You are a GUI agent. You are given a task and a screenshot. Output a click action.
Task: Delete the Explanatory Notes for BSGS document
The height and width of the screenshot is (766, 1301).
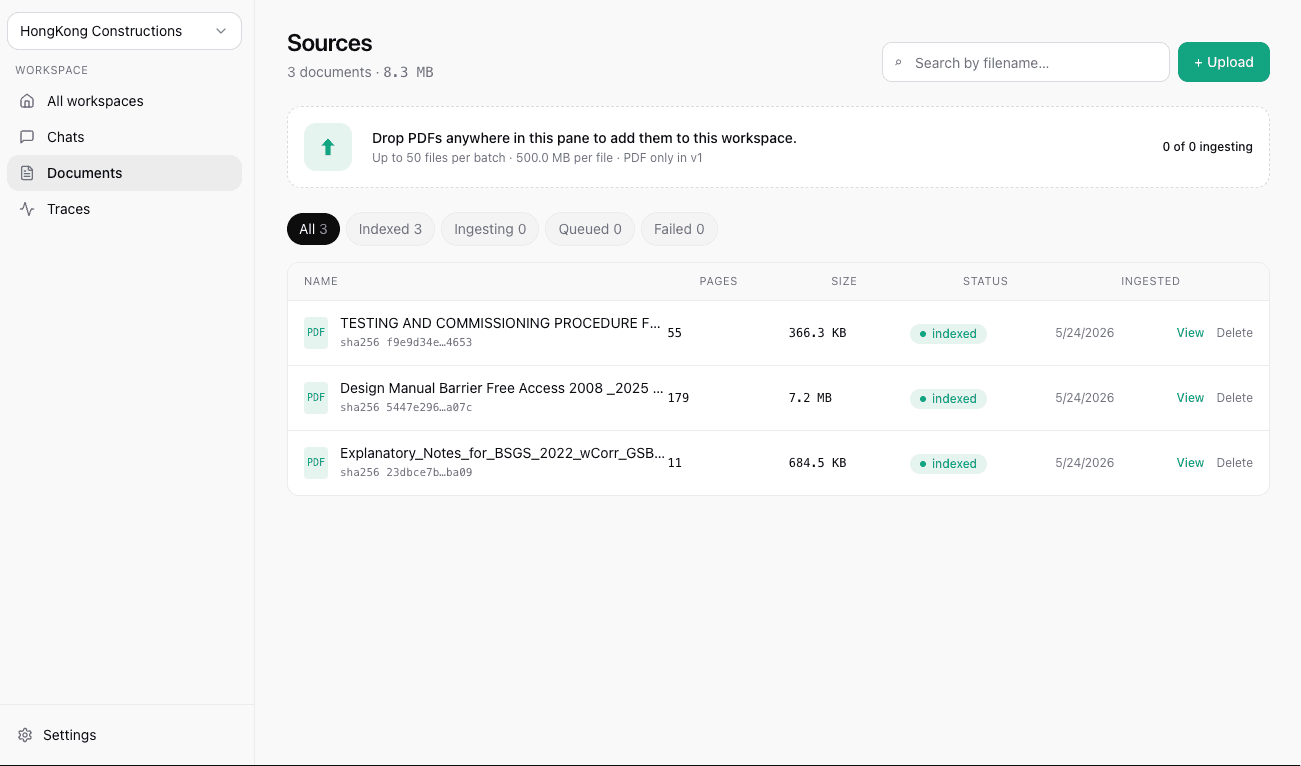[x=1234, y=463]
